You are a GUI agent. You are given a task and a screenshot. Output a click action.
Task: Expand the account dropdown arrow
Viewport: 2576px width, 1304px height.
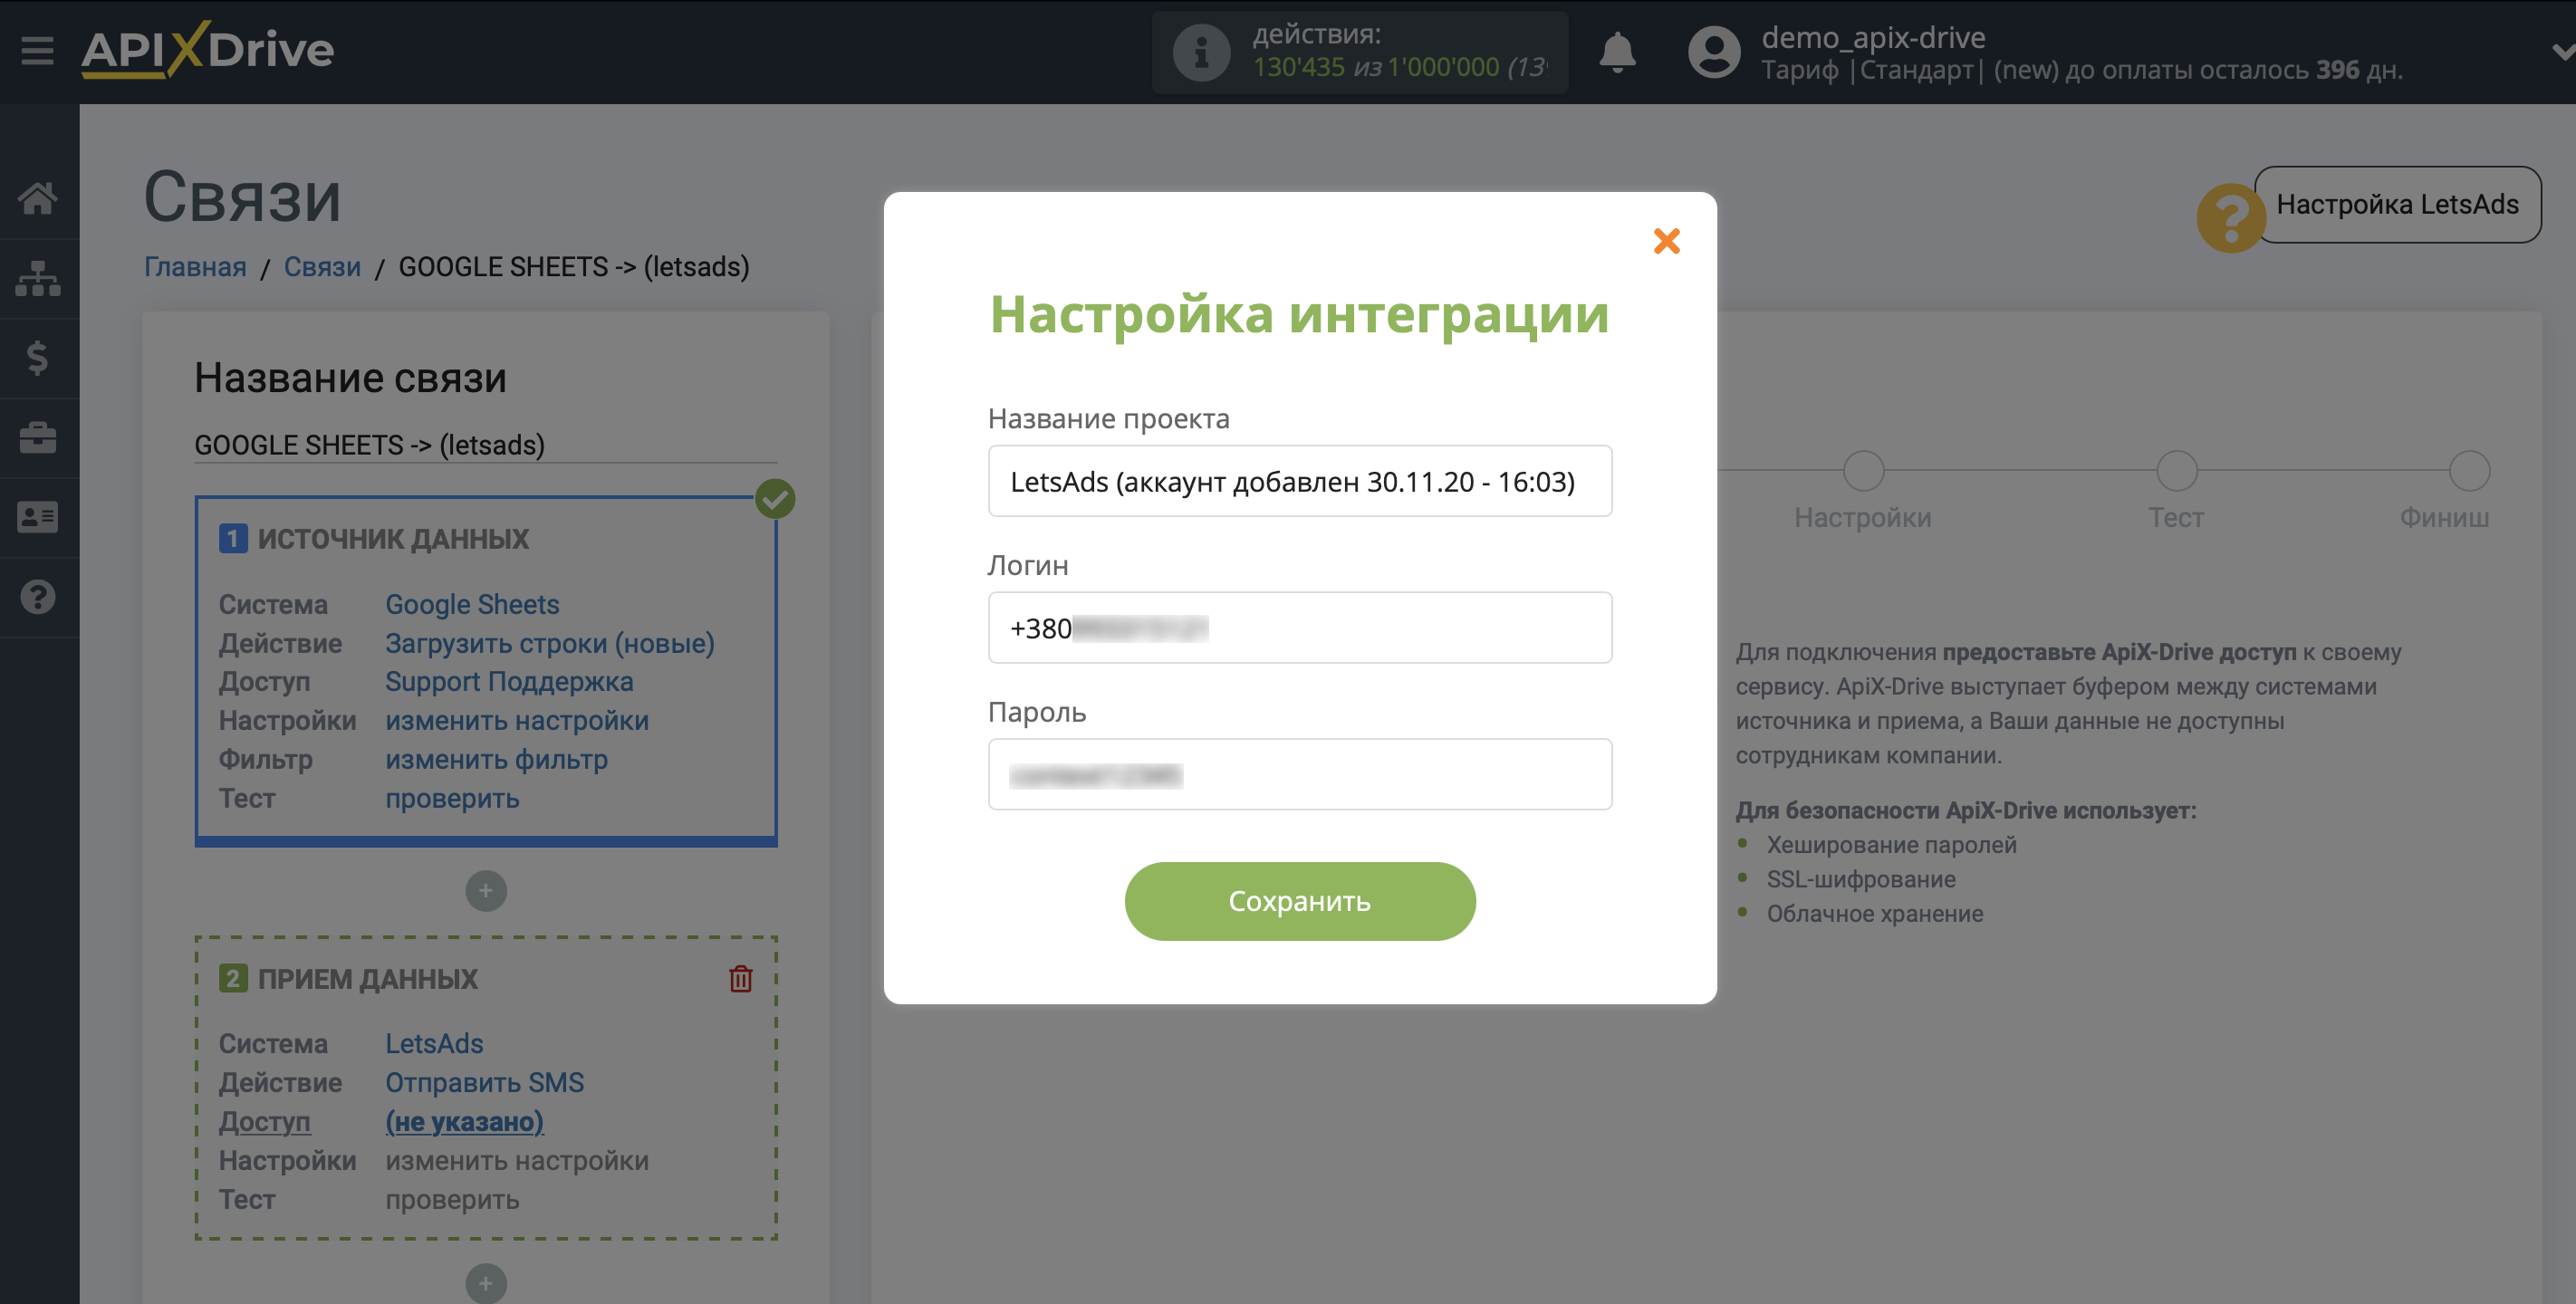(x=2562, y=52)
